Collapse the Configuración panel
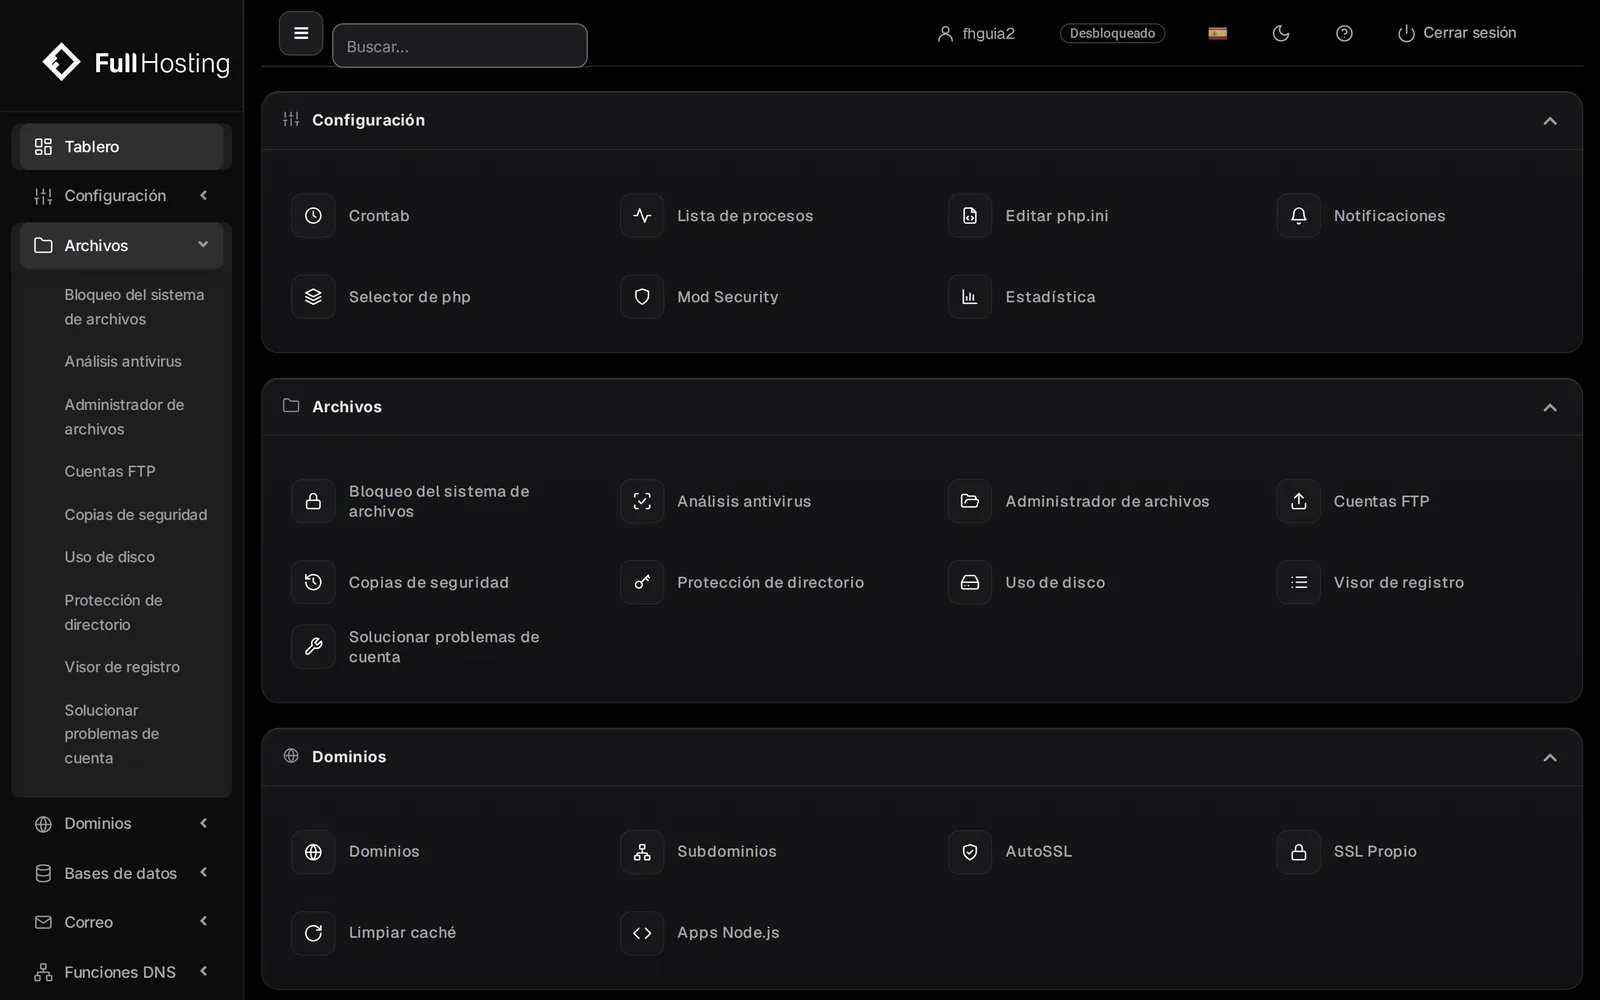This screenshot has height=1000, width=1600. [x=1550, y=121]
